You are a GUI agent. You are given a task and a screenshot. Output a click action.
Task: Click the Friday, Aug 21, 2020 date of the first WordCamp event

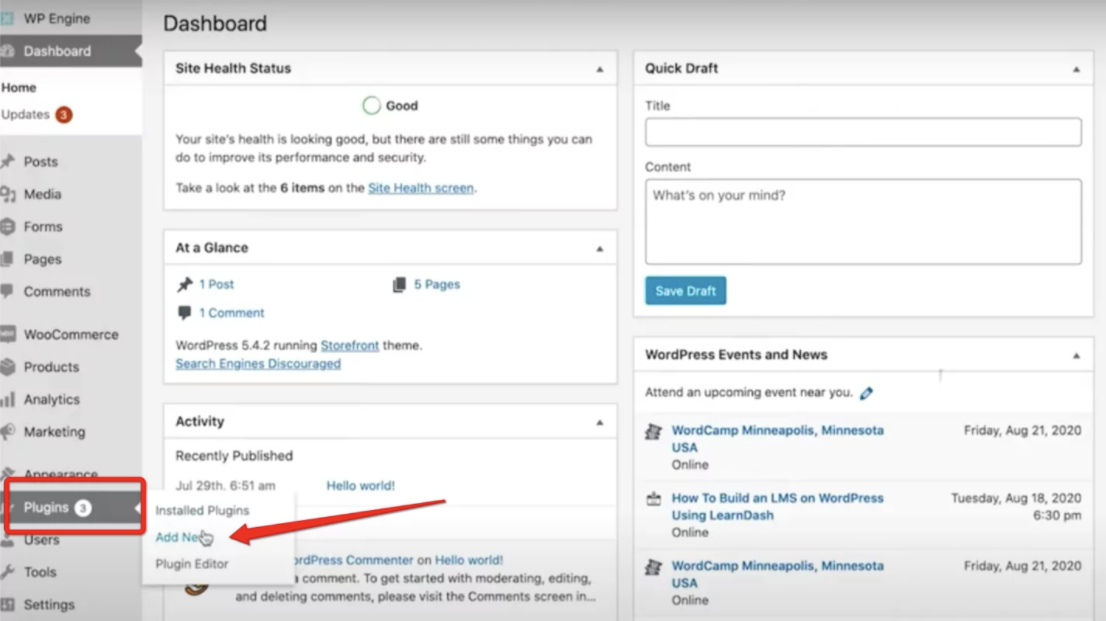tap(1022, 430)
